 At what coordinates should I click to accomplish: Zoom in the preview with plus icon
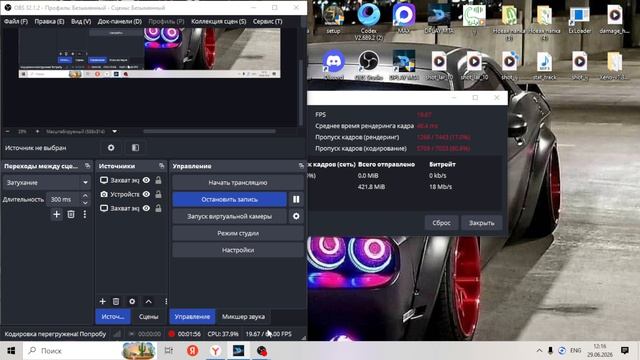click(x=37, y=131)
